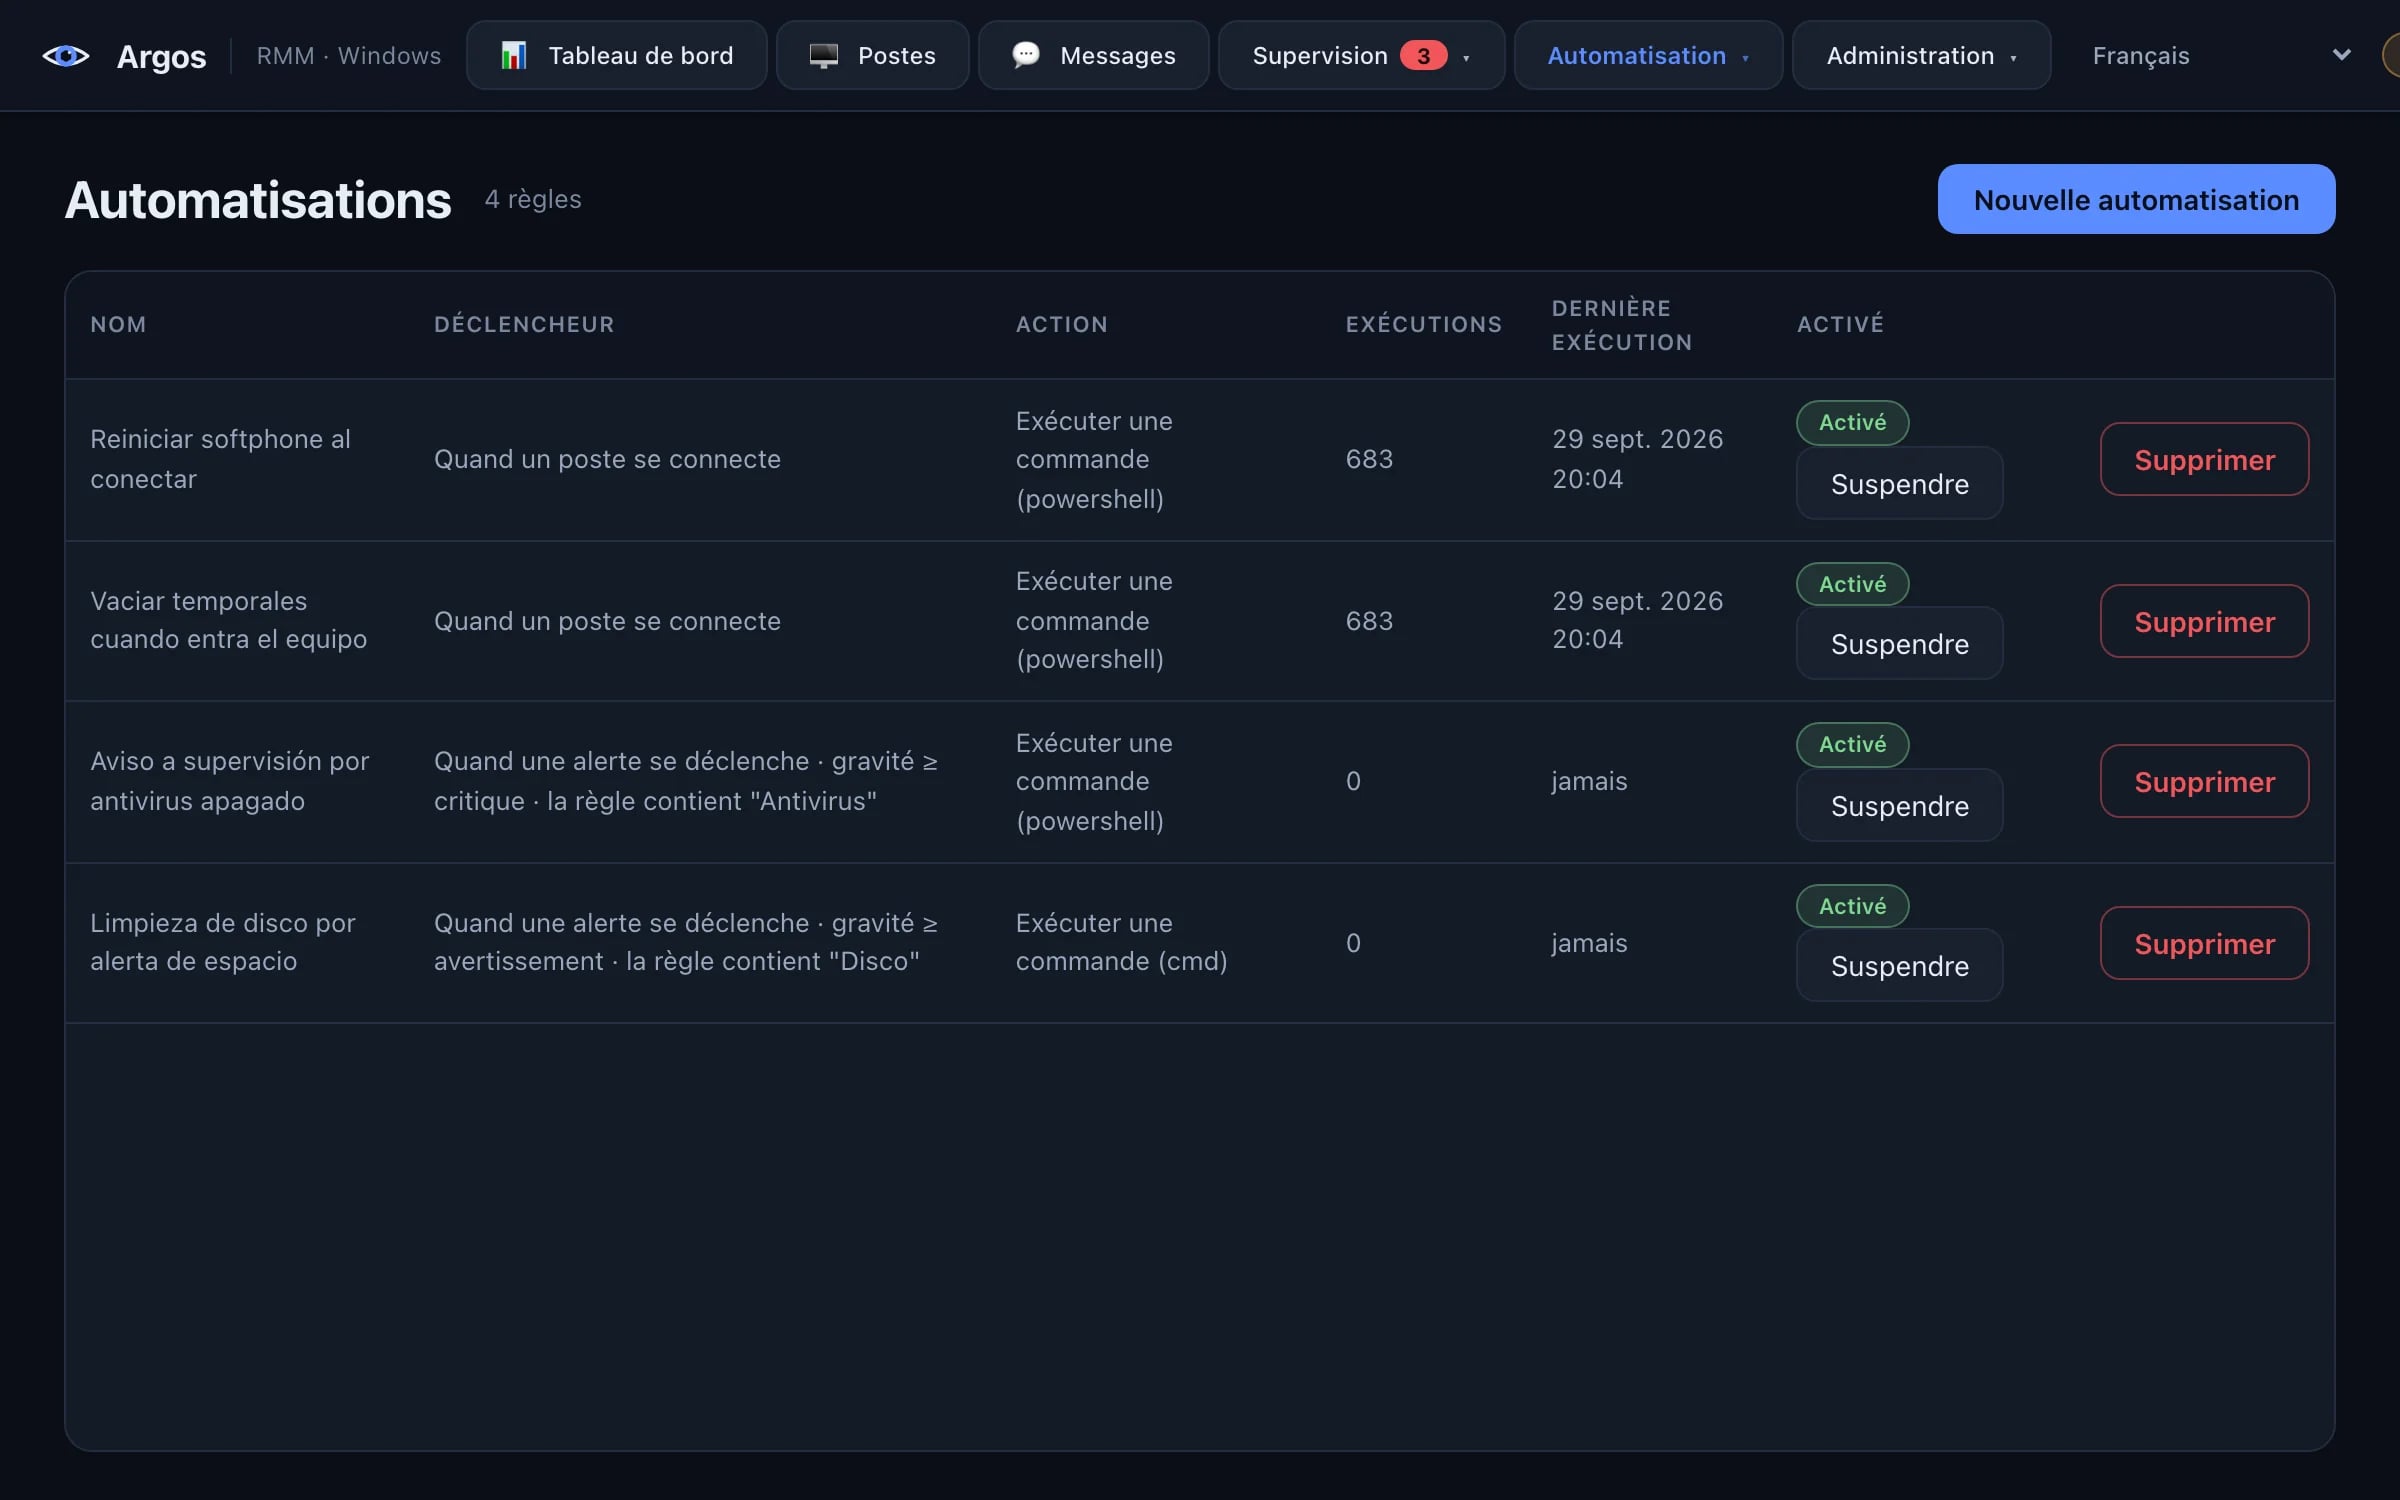Select the name Vaciar temporales cuando entra el equipo
The height and width of the screenshot is (1500, 2400).
[x=228, y=620]
